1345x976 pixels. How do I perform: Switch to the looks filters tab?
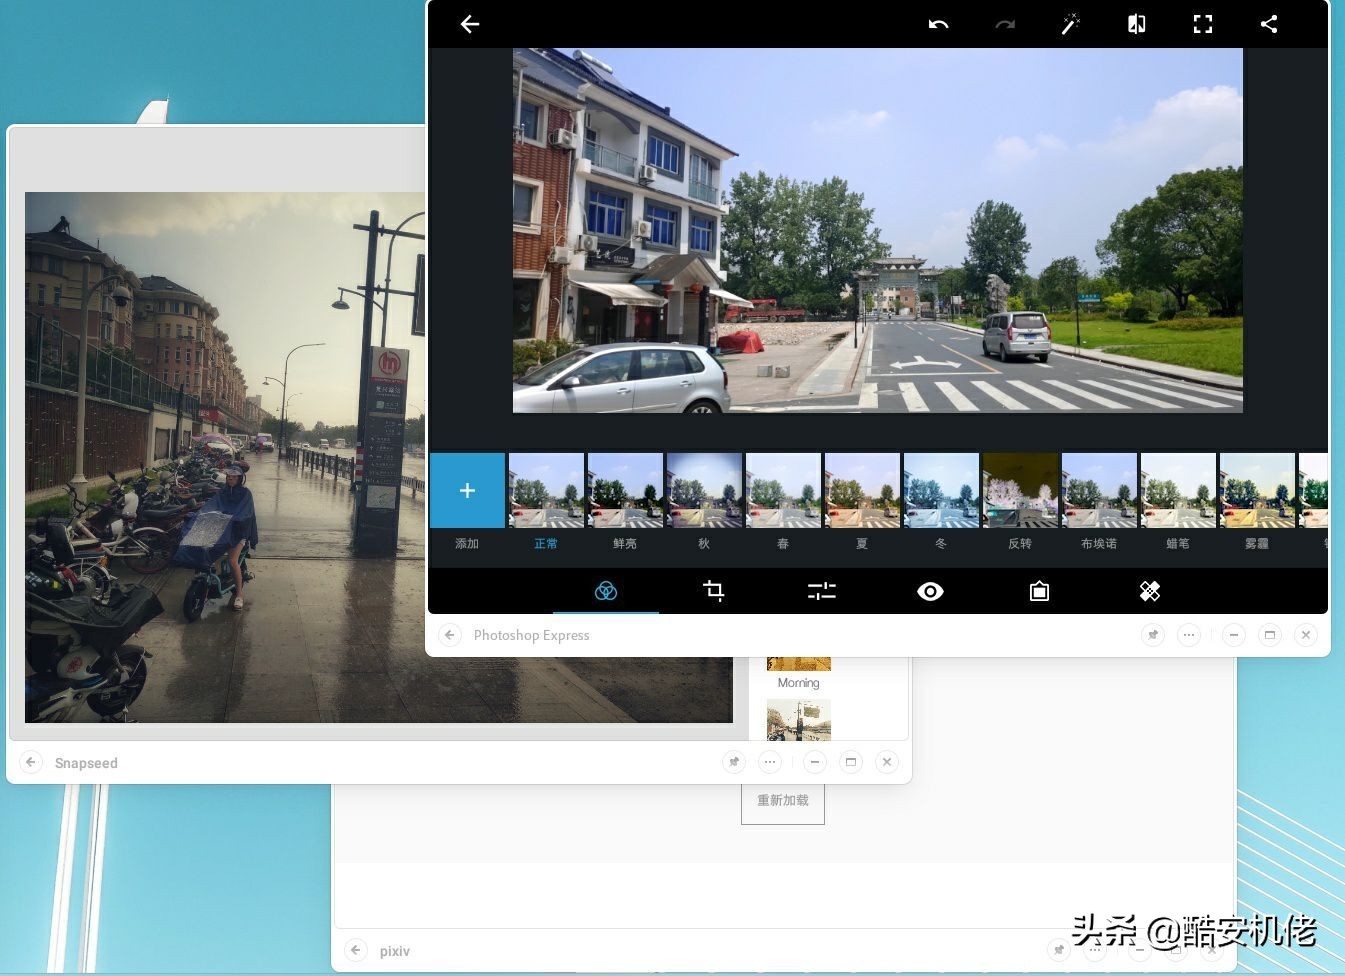coord(605,591)
